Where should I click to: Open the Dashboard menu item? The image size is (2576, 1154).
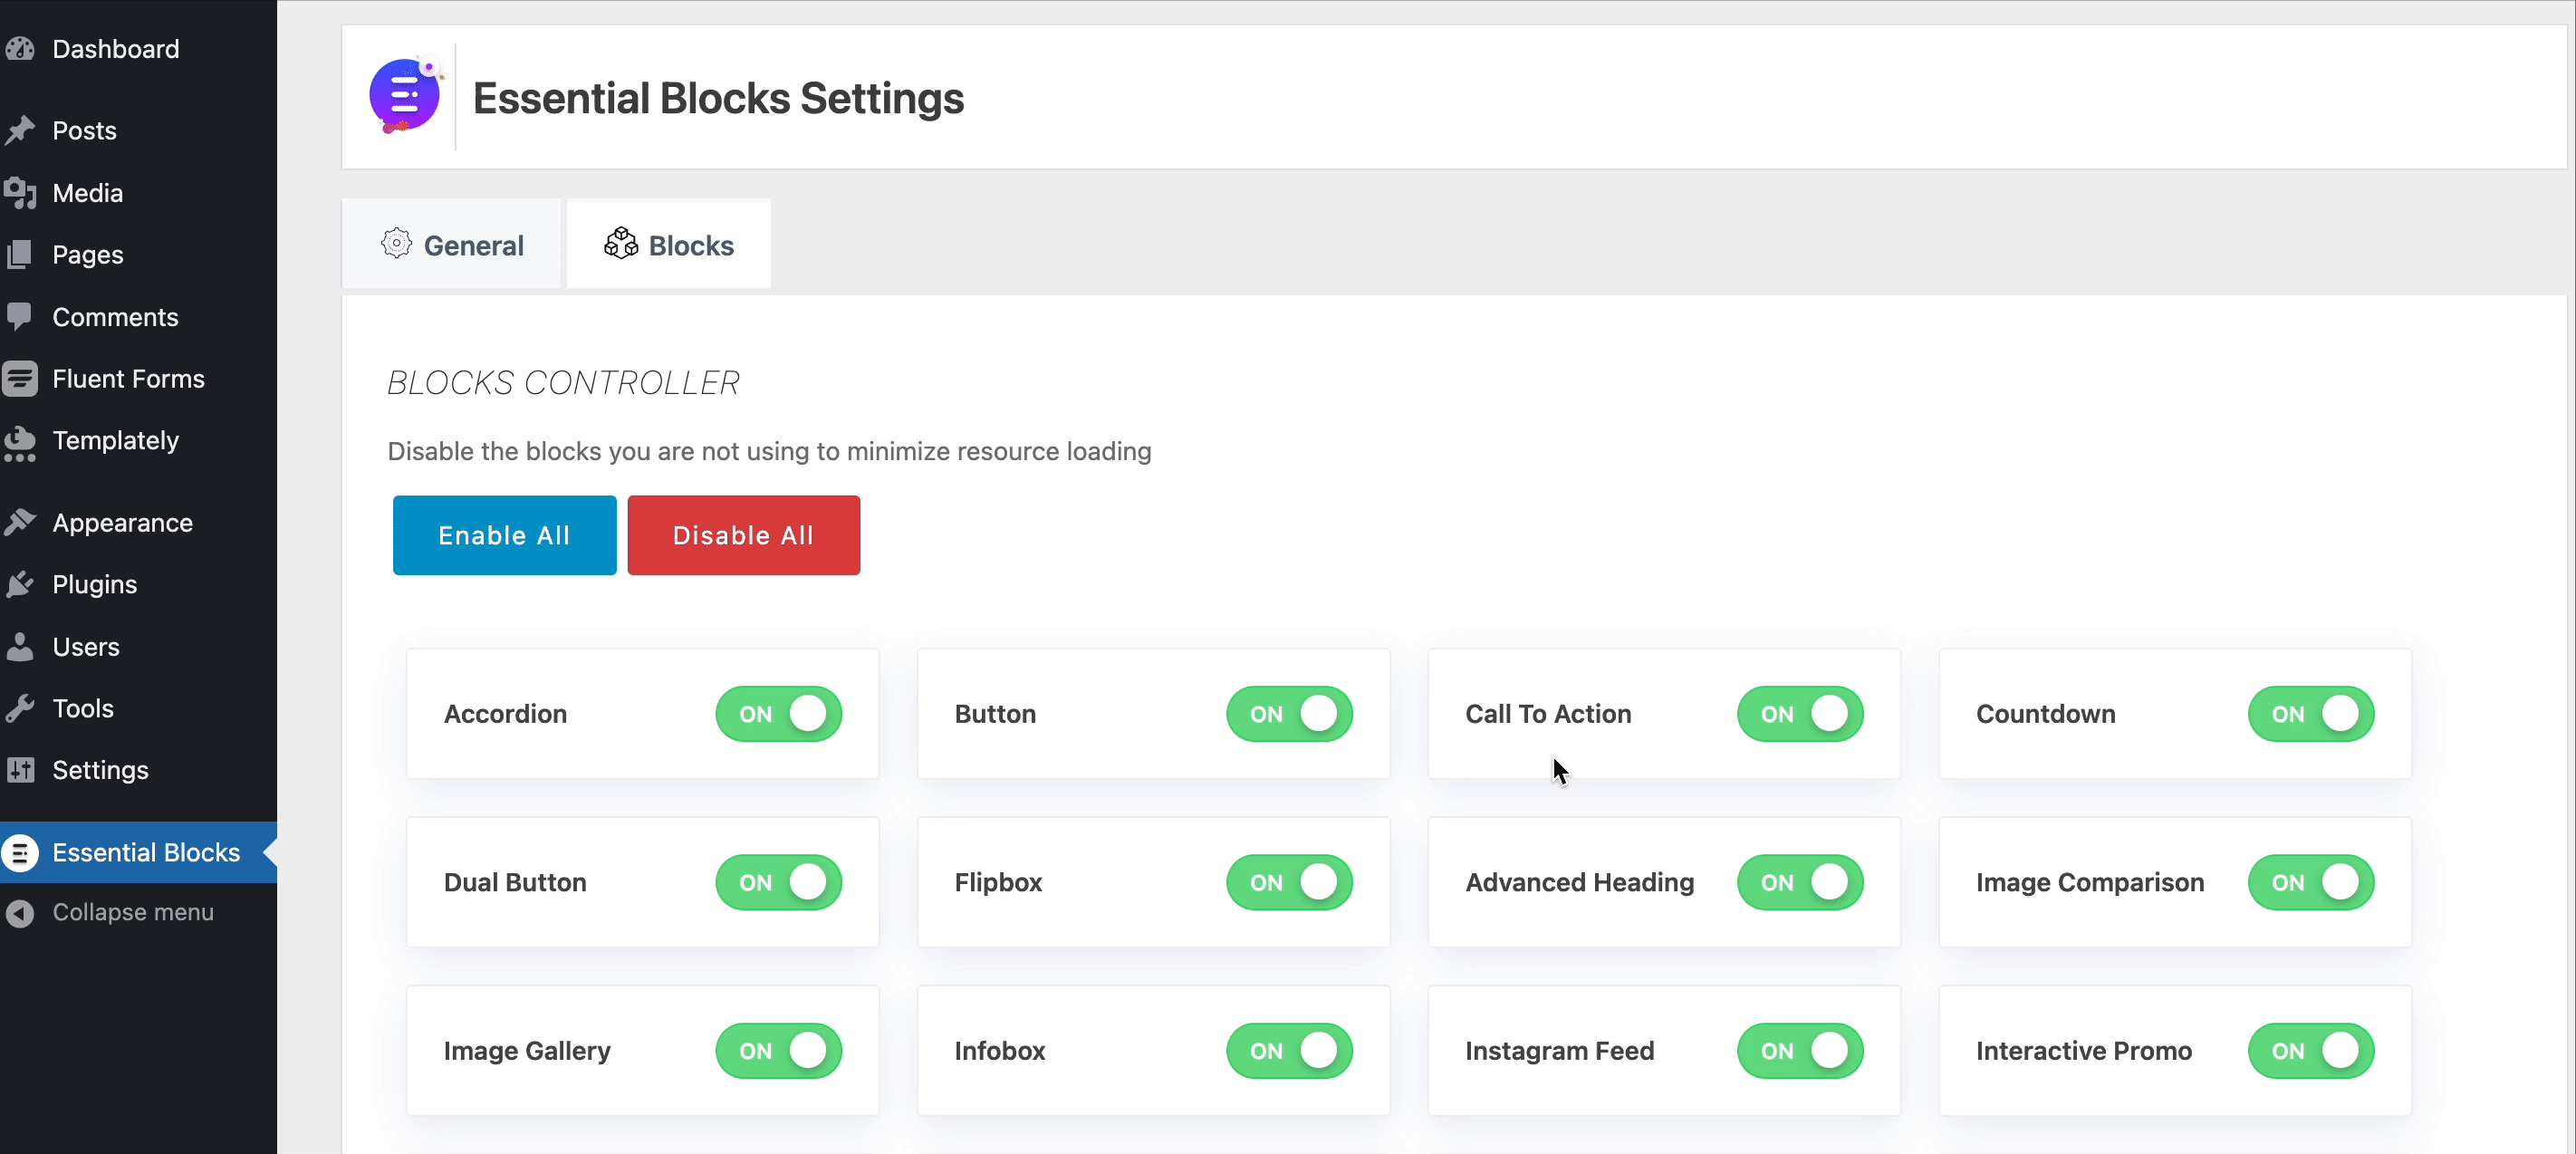138,48
